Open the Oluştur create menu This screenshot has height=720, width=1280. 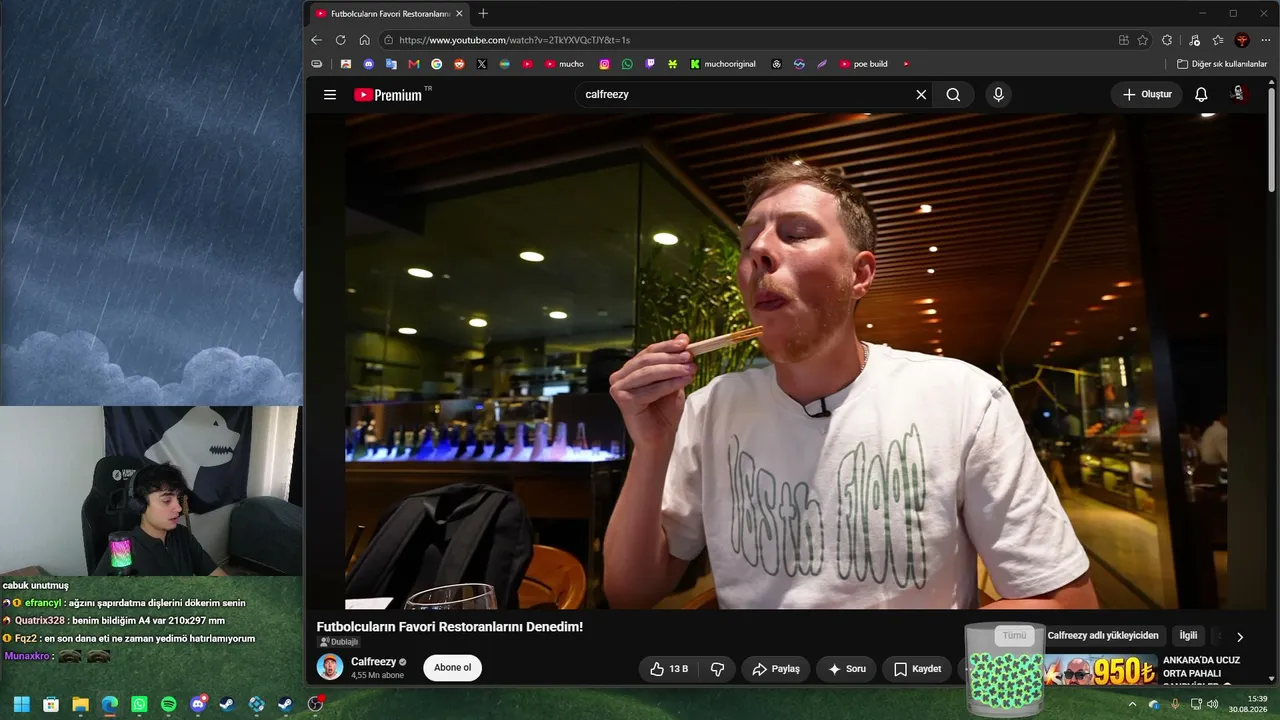click(x=1146, y=95)
